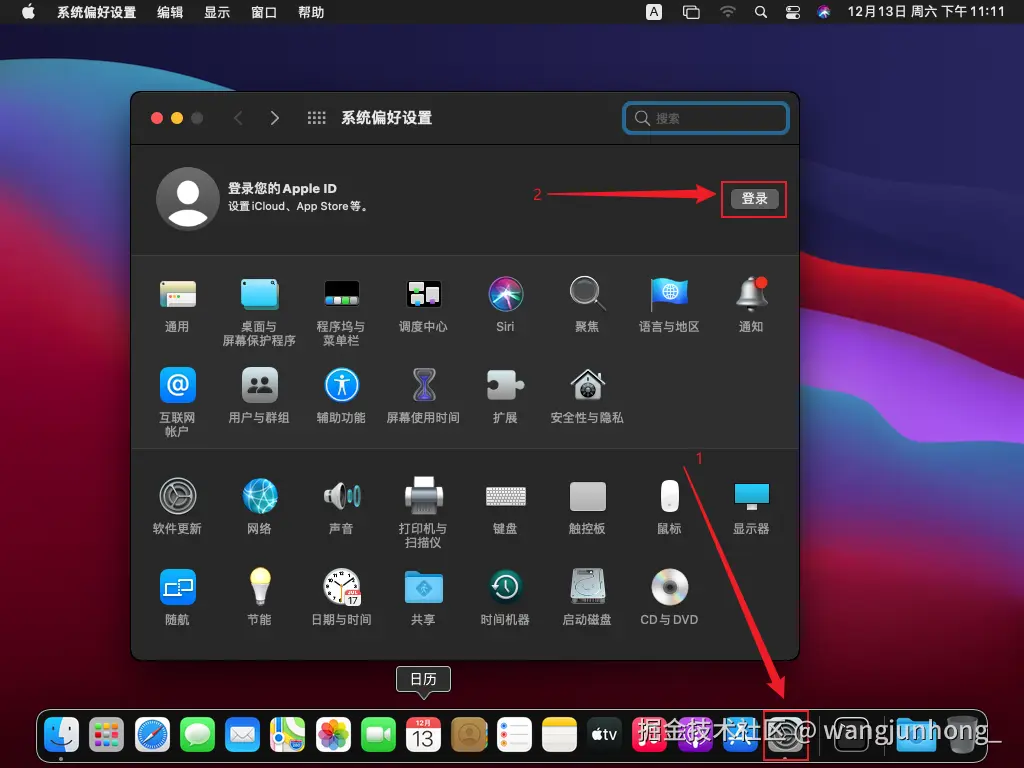Open 声音 (Sound) preferences
Screen dimensions: 1024x768
point(341,497)
